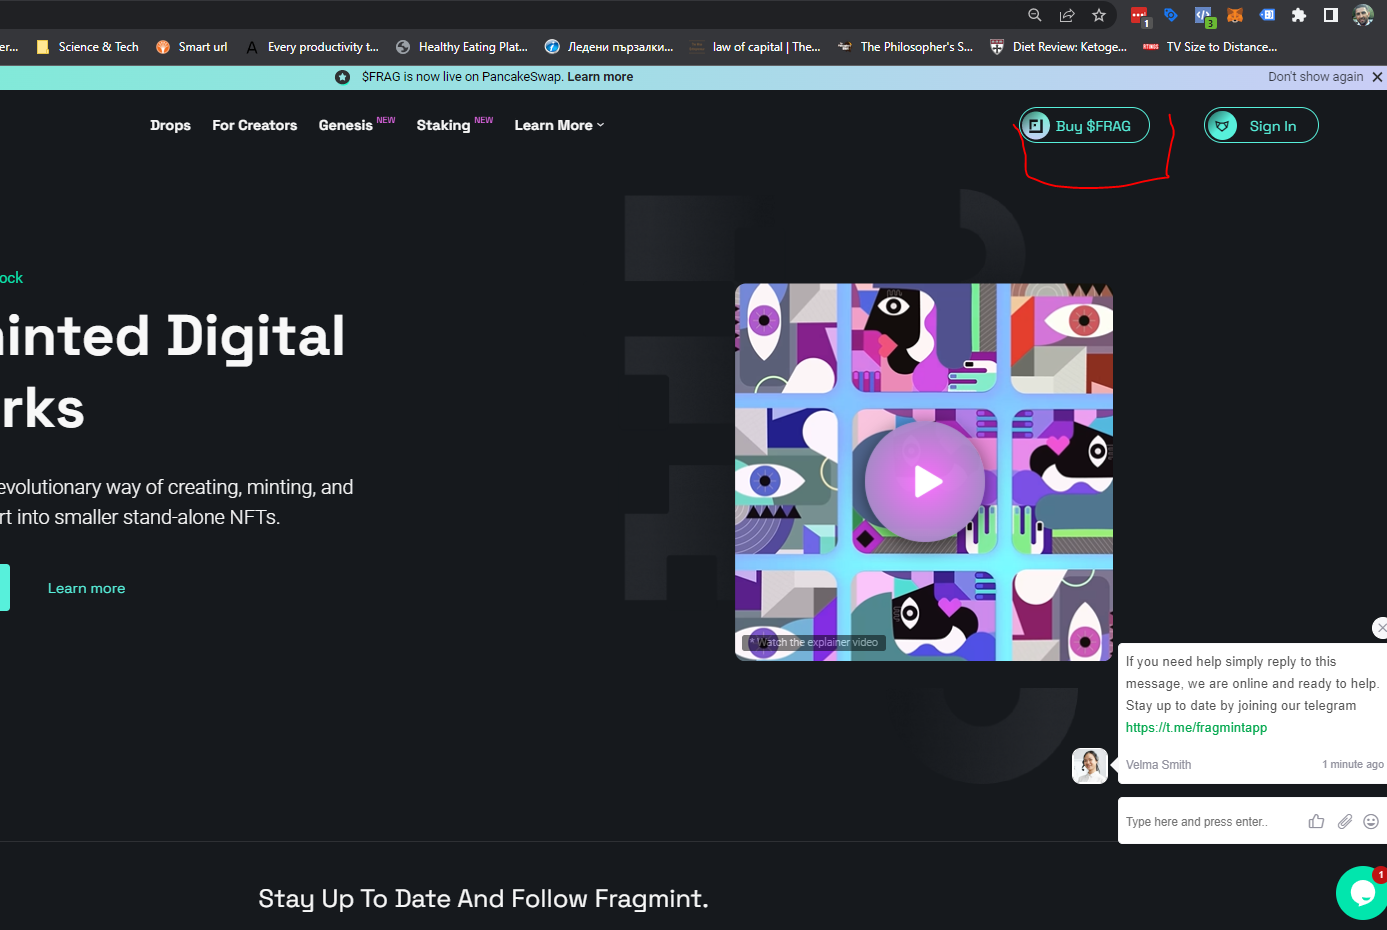1387x930 pixels.
Task: Open the Drops menu item
Action: pos(170,125)
